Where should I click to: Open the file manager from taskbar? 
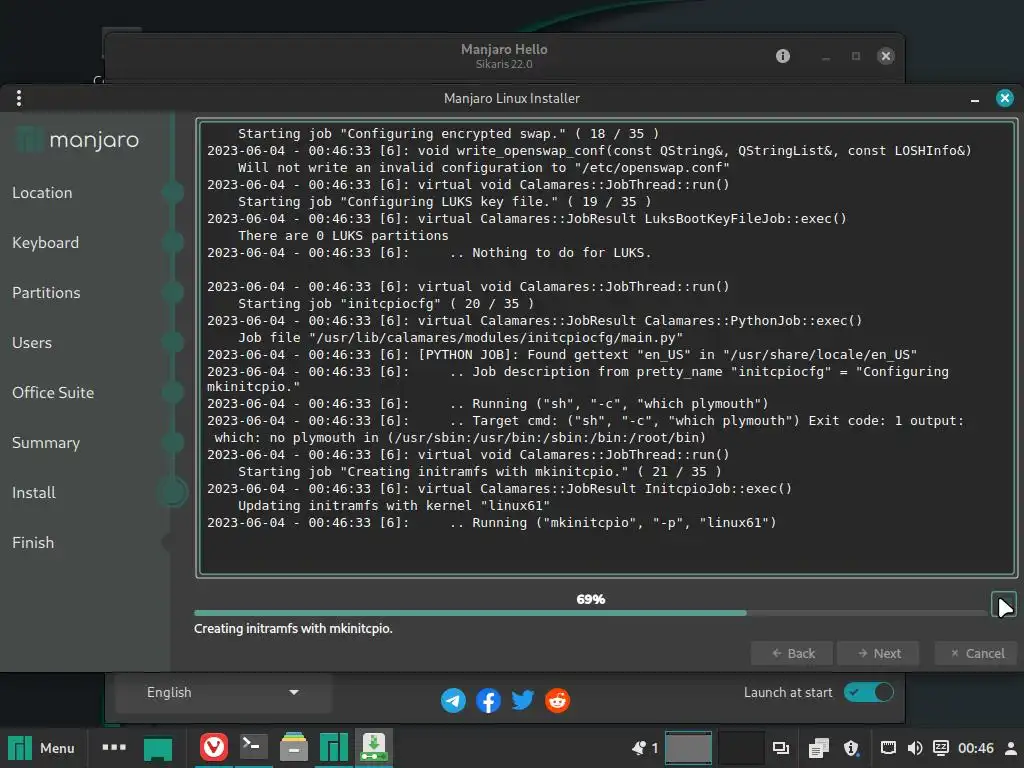[x=294, y=747]
